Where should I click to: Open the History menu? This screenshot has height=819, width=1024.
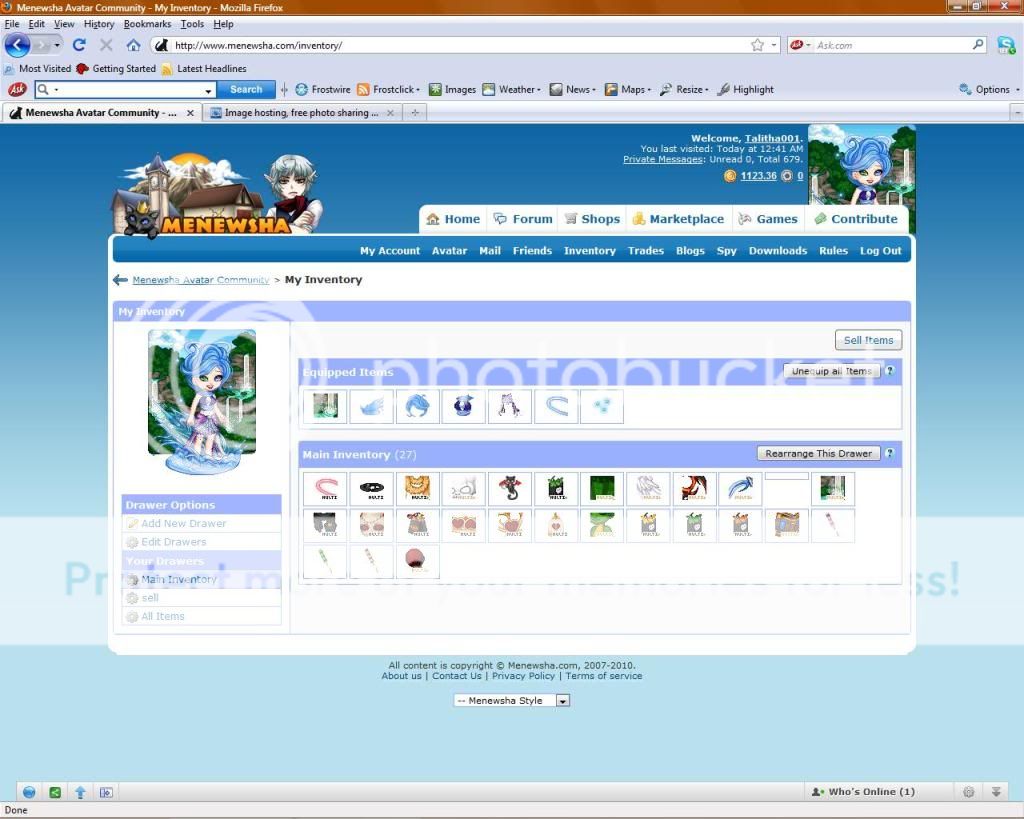98,24
